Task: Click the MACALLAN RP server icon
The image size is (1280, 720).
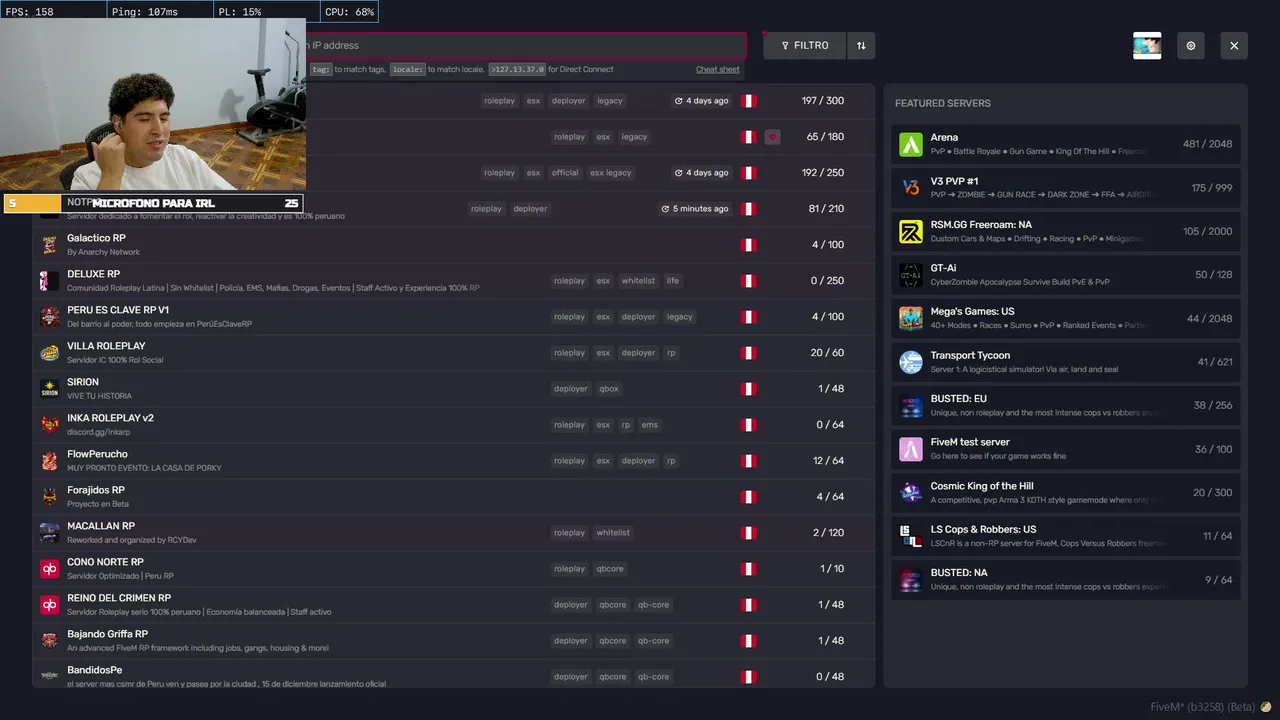Action: coord(50,533)
